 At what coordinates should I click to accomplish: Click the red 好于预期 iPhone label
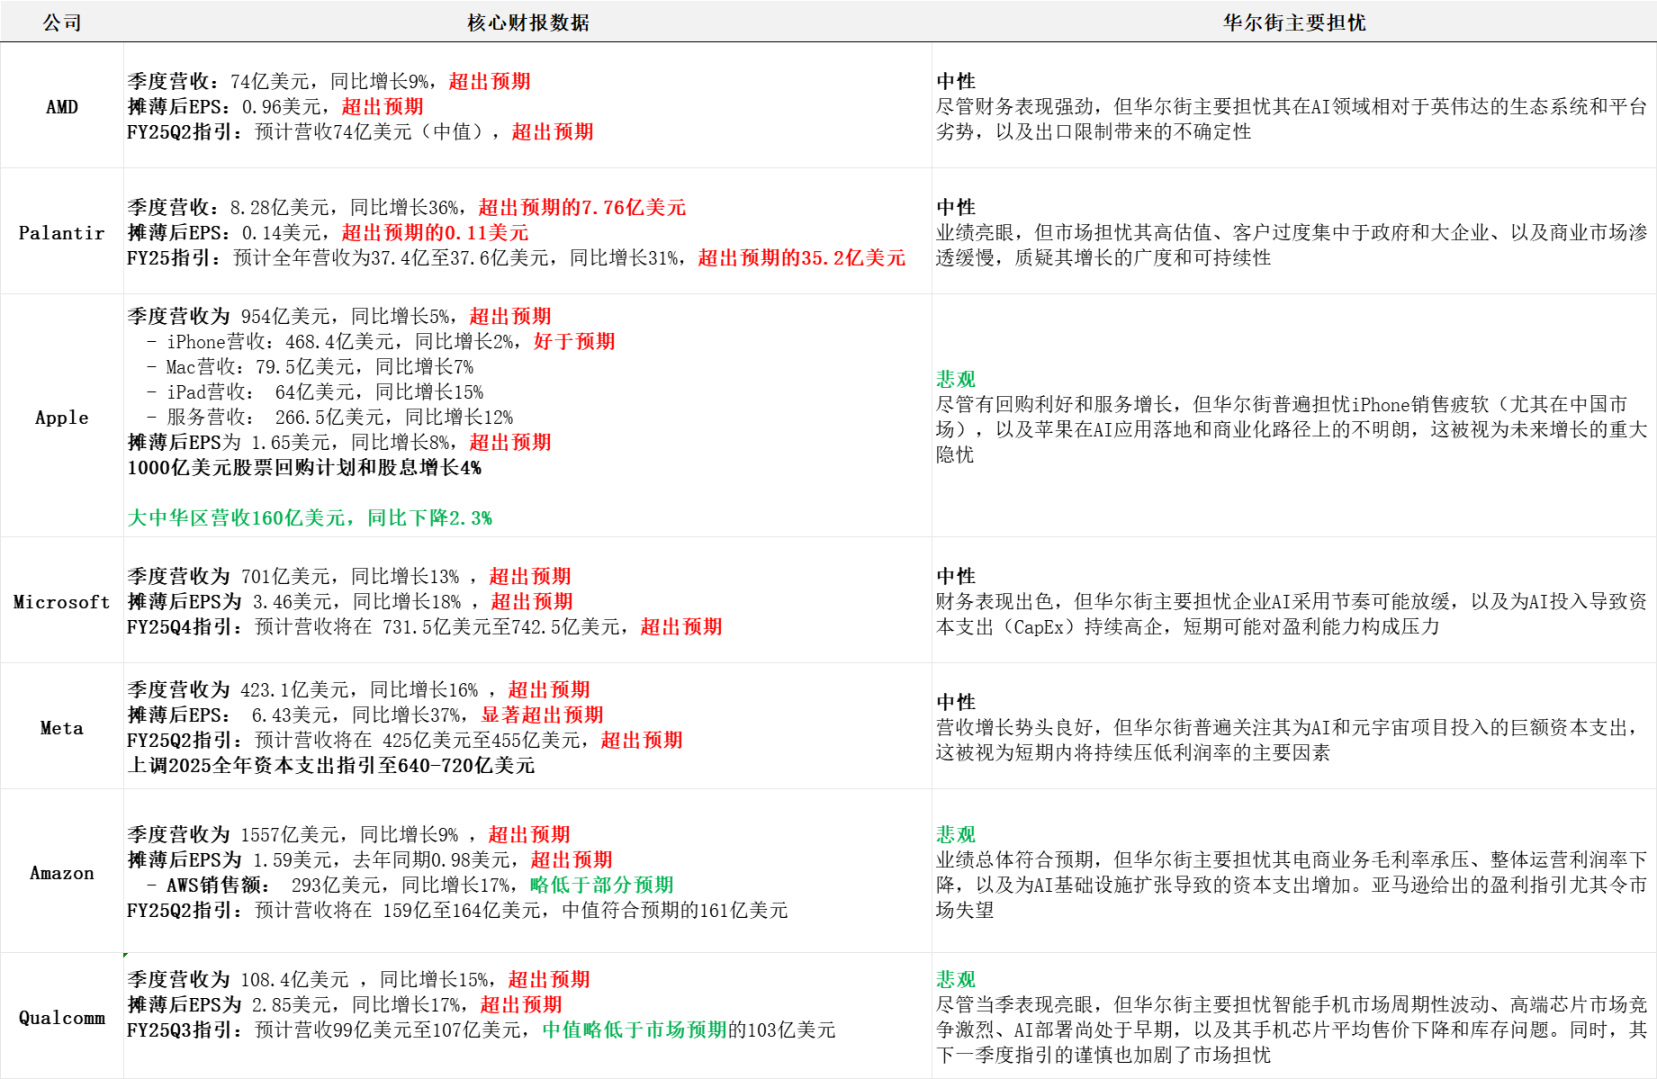pyautogui.click(x=575, y=341)
